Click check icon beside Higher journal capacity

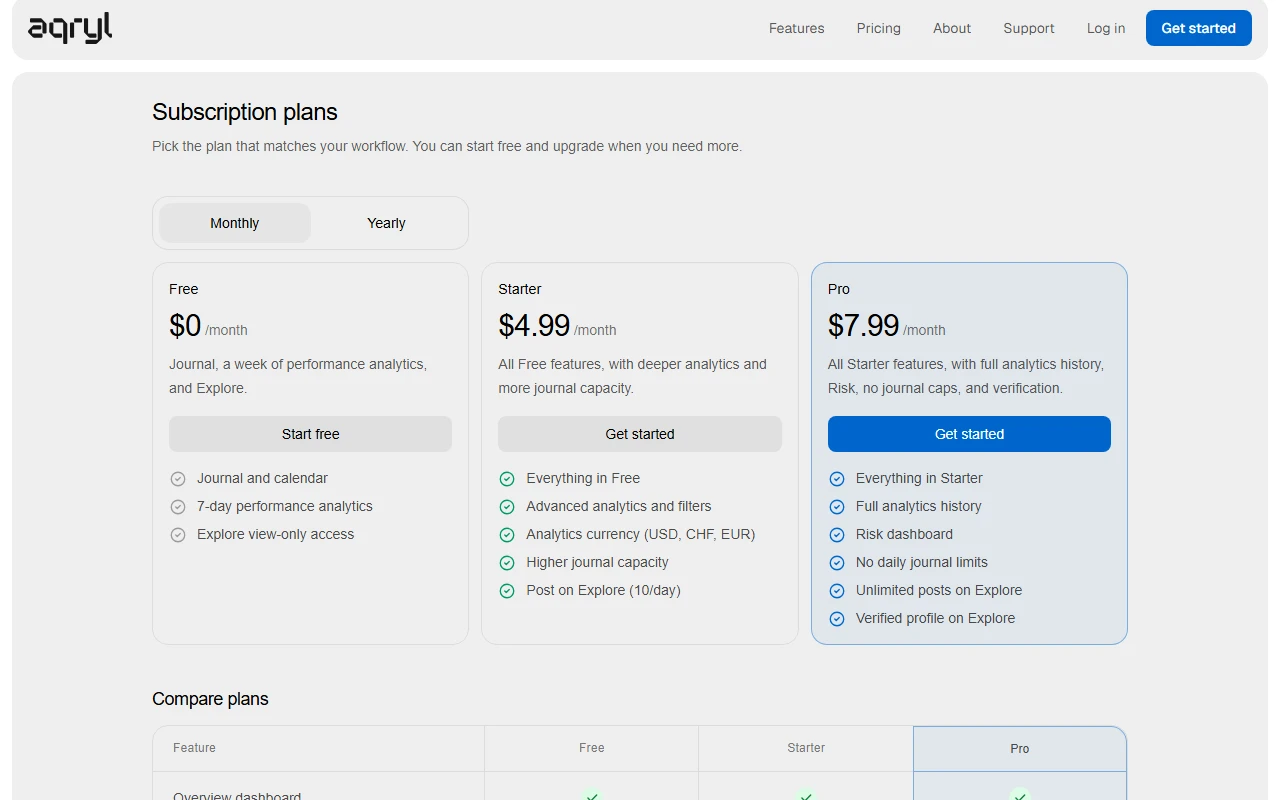(507, 563)
